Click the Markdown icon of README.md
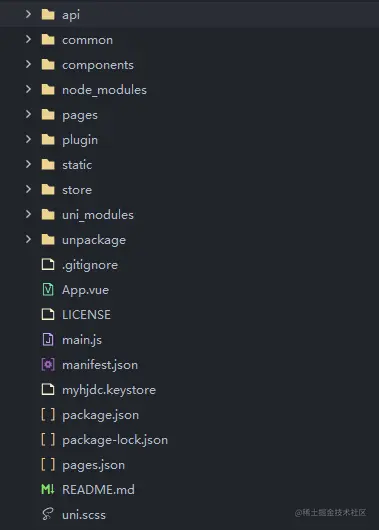 (48, 489)
